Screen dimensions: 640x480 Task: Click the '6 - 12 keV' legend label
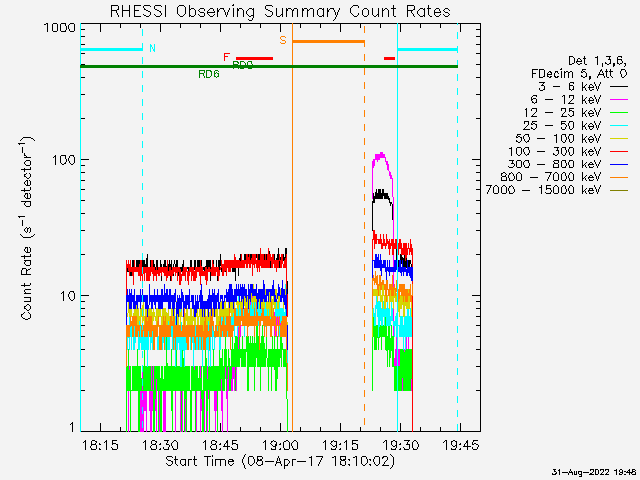point(566,100)
